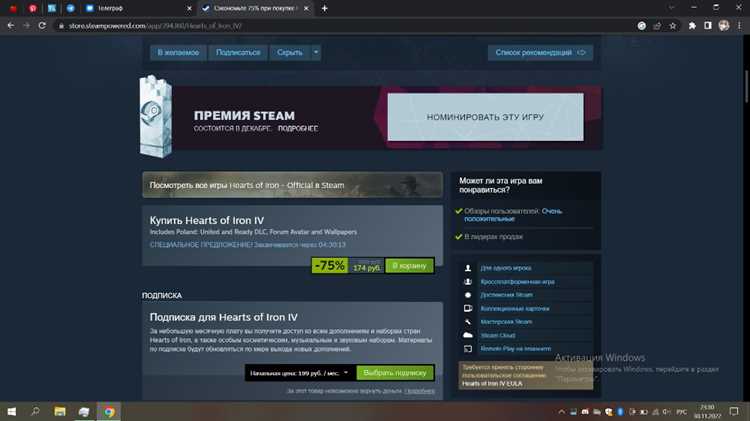Open the site security padlock info
This screenshot has width=750, height=421.
click(x=61, y=26)
